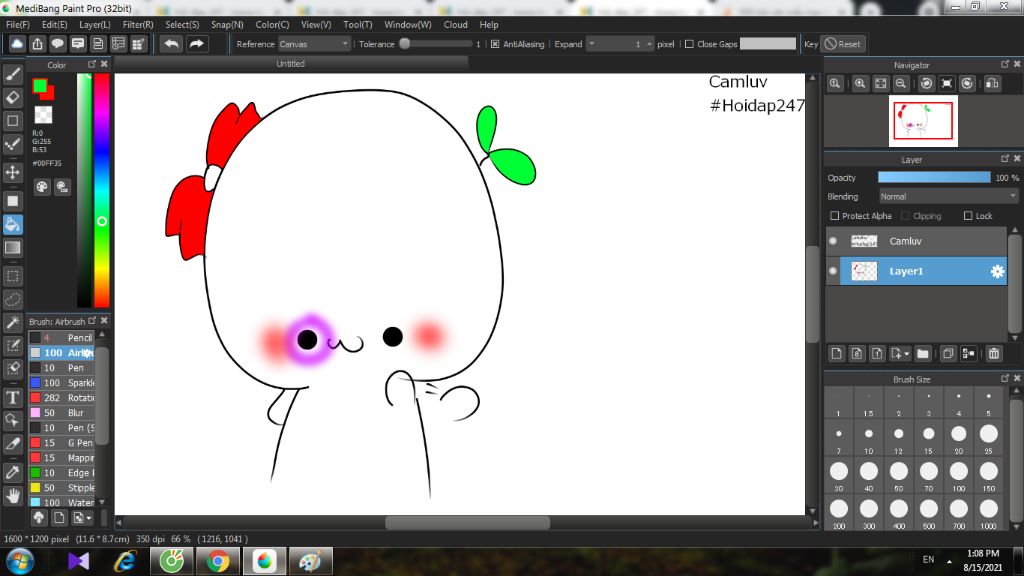Zoom in using Navigator magnifier plus
Image resolution: width=1024 pixels, height=576 pixels.
coord(860,84)
